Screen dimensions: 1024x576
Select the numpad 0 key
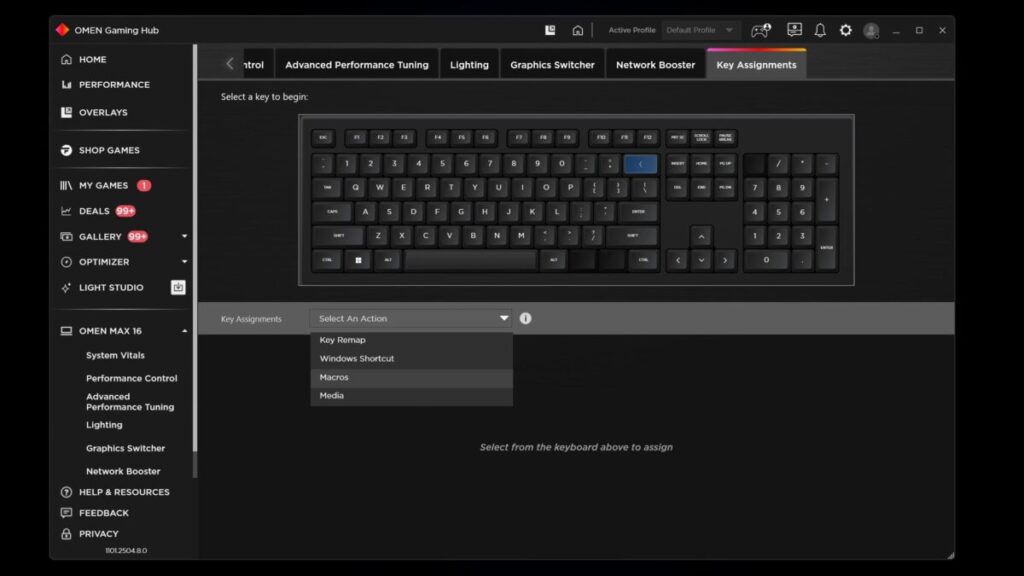[767, 260]
